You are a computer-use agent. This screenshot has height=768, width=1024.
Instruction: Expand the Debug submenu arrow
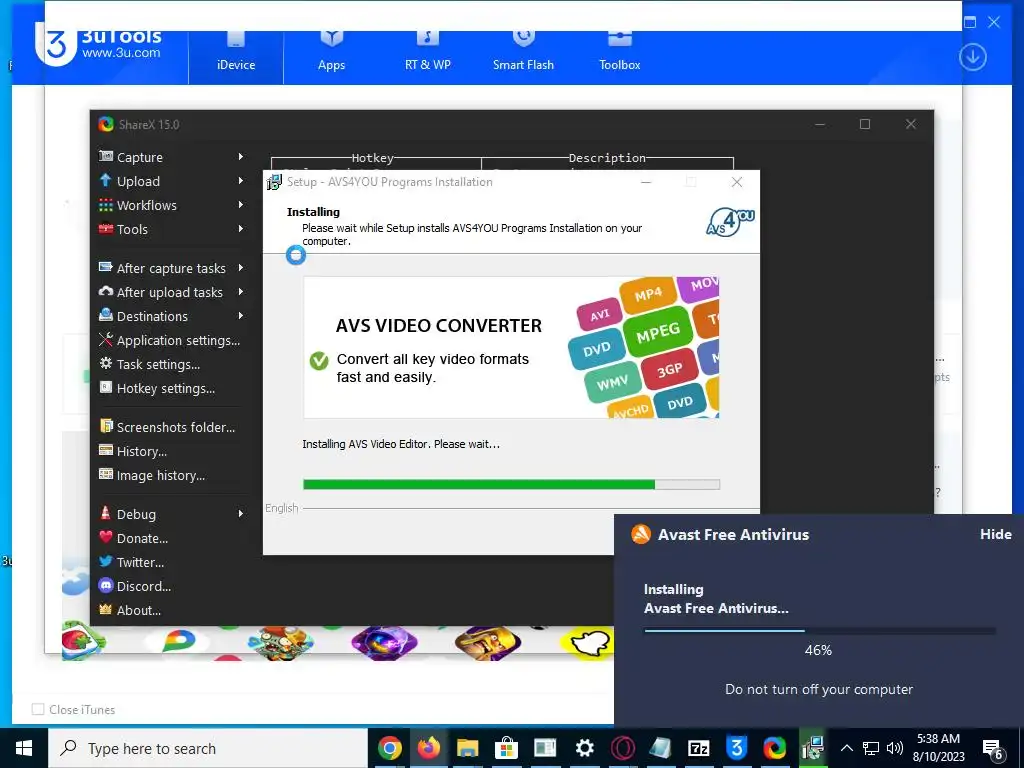click(240, 514)
